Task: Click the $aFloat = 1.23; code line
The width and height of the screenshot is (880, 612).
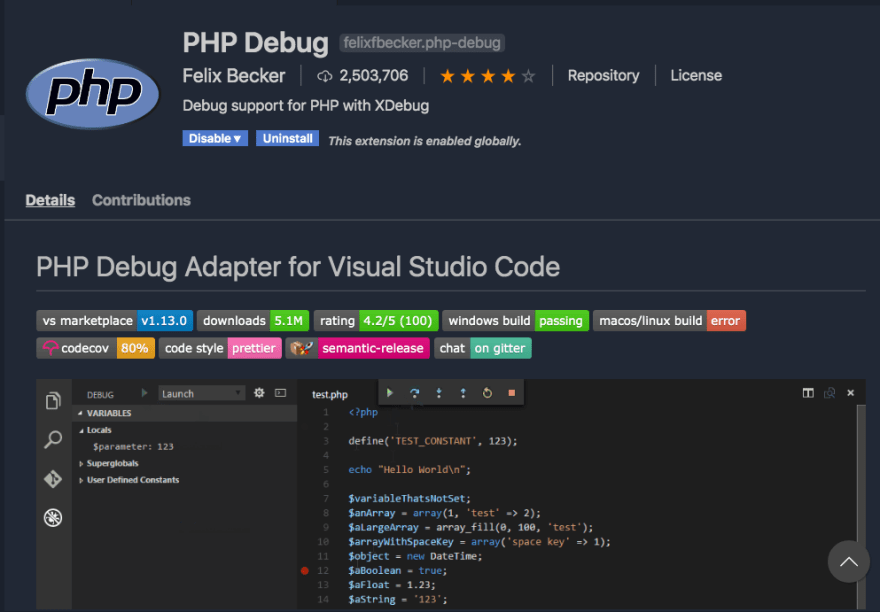Action: pyautogui.click(x=392, y=584)
